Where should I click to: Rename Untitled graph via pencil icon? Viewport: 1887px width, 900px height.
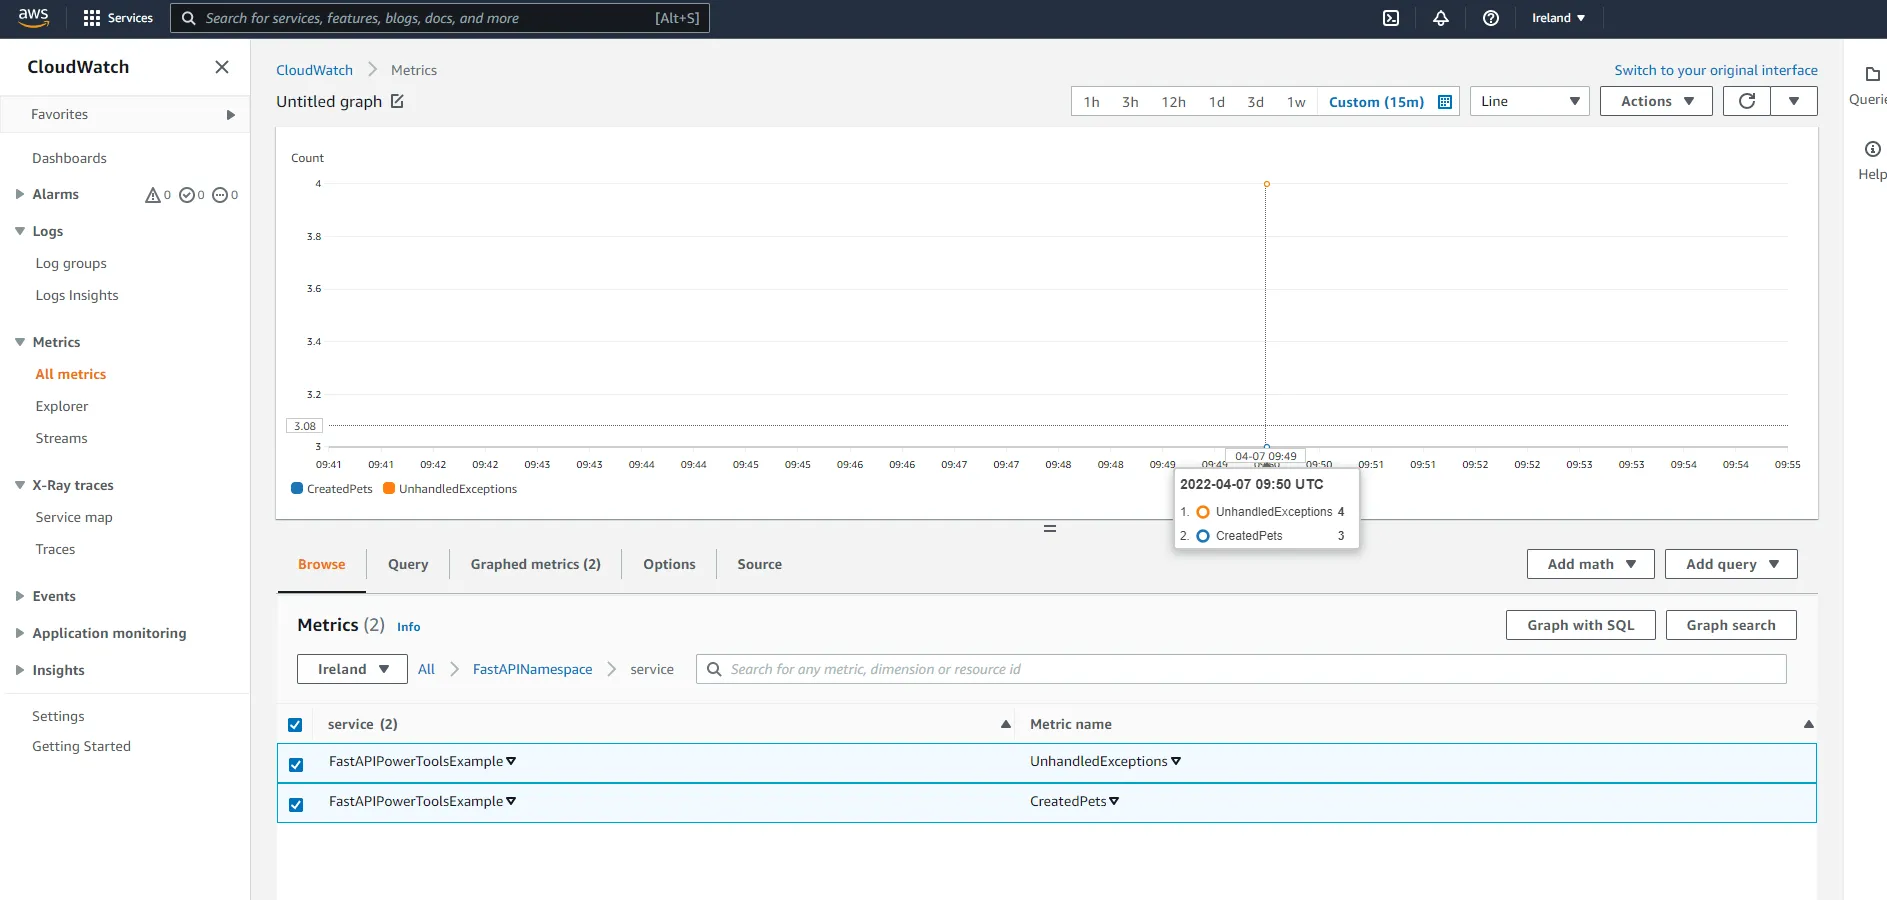(397, 100)
